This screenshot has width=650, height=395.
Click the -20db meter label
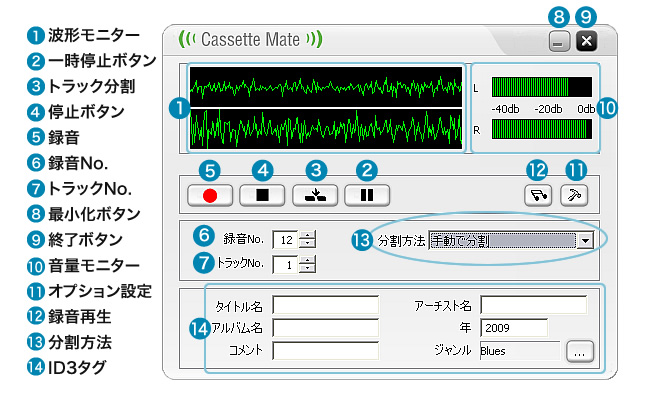(x=548, y=109)
